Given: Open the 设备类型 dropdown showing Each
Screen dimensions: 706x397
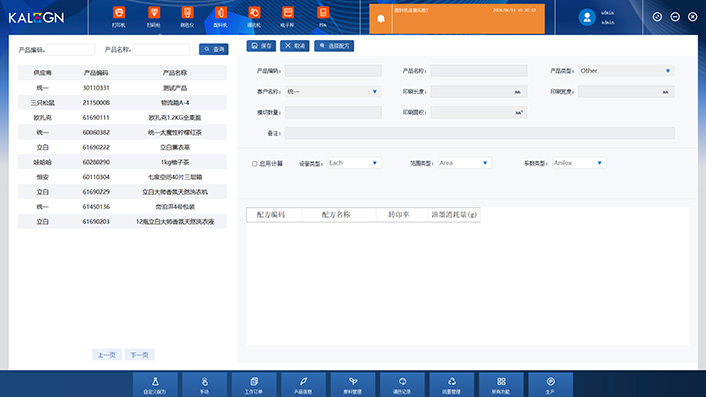Looking at the screenshot, I should 354,163.
